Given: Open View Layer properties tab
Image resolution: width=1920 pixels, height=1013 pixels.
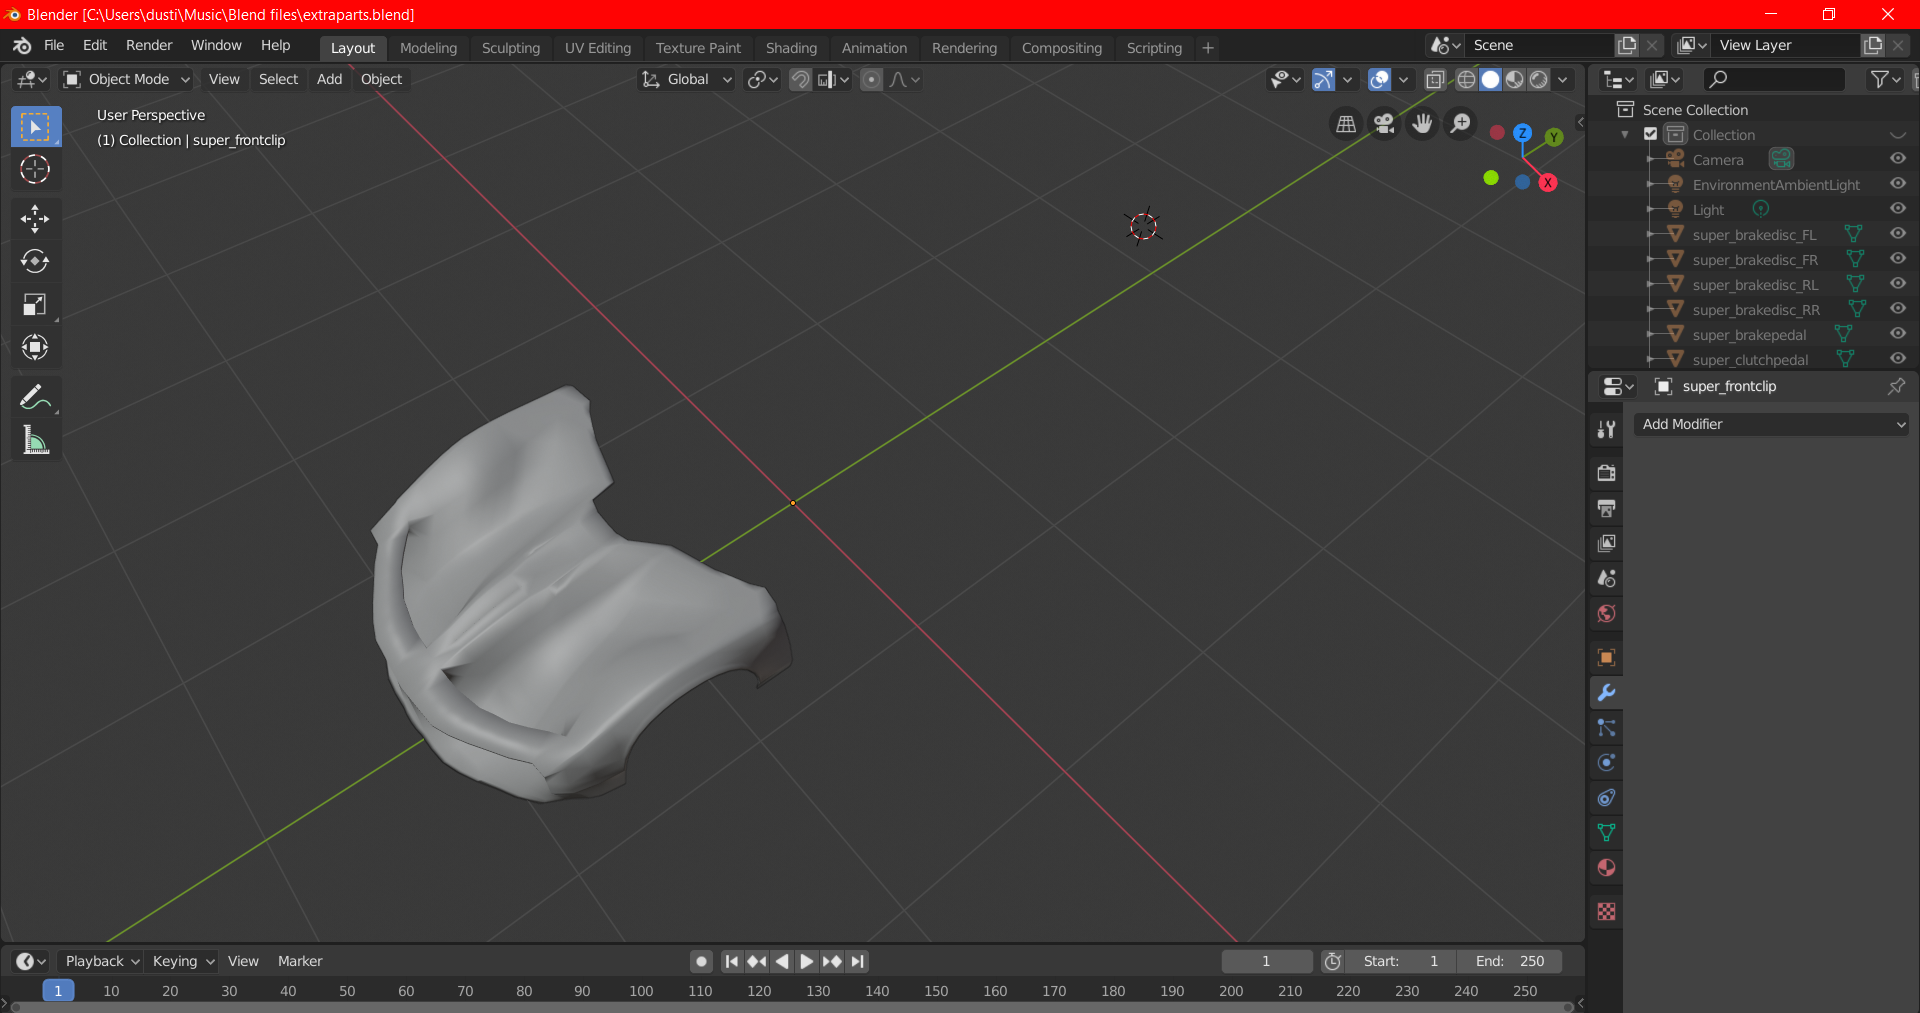Looking at the screenshot, I should click(x=1606, y=543).
